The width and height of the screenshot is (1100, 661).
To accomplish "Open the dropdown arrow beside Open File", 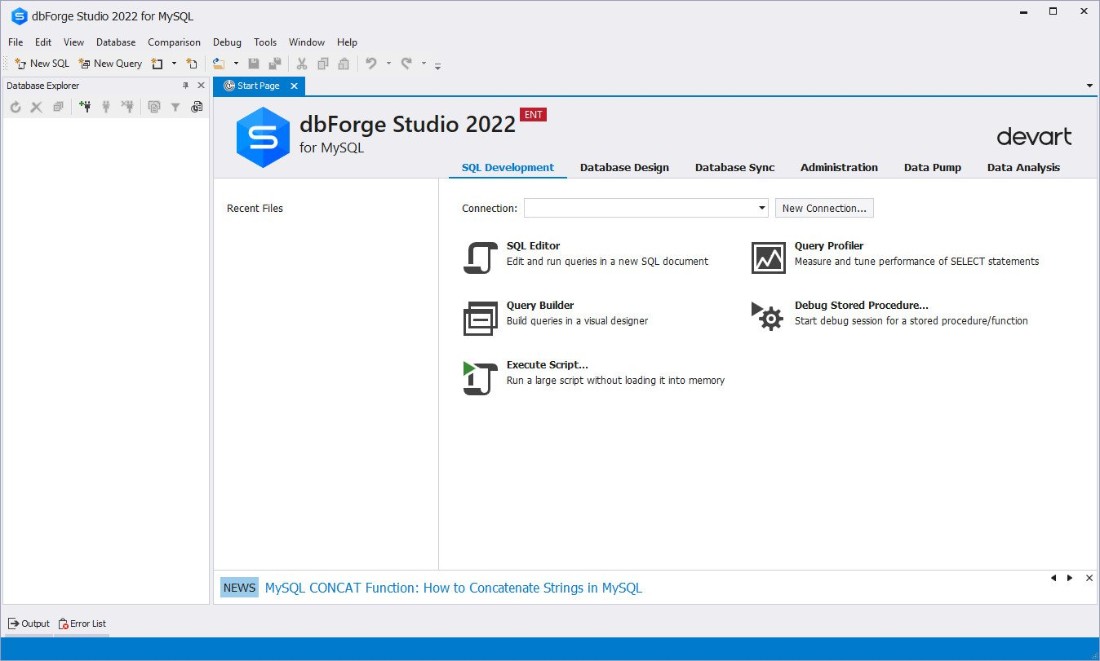I will [x=236, y=64].
